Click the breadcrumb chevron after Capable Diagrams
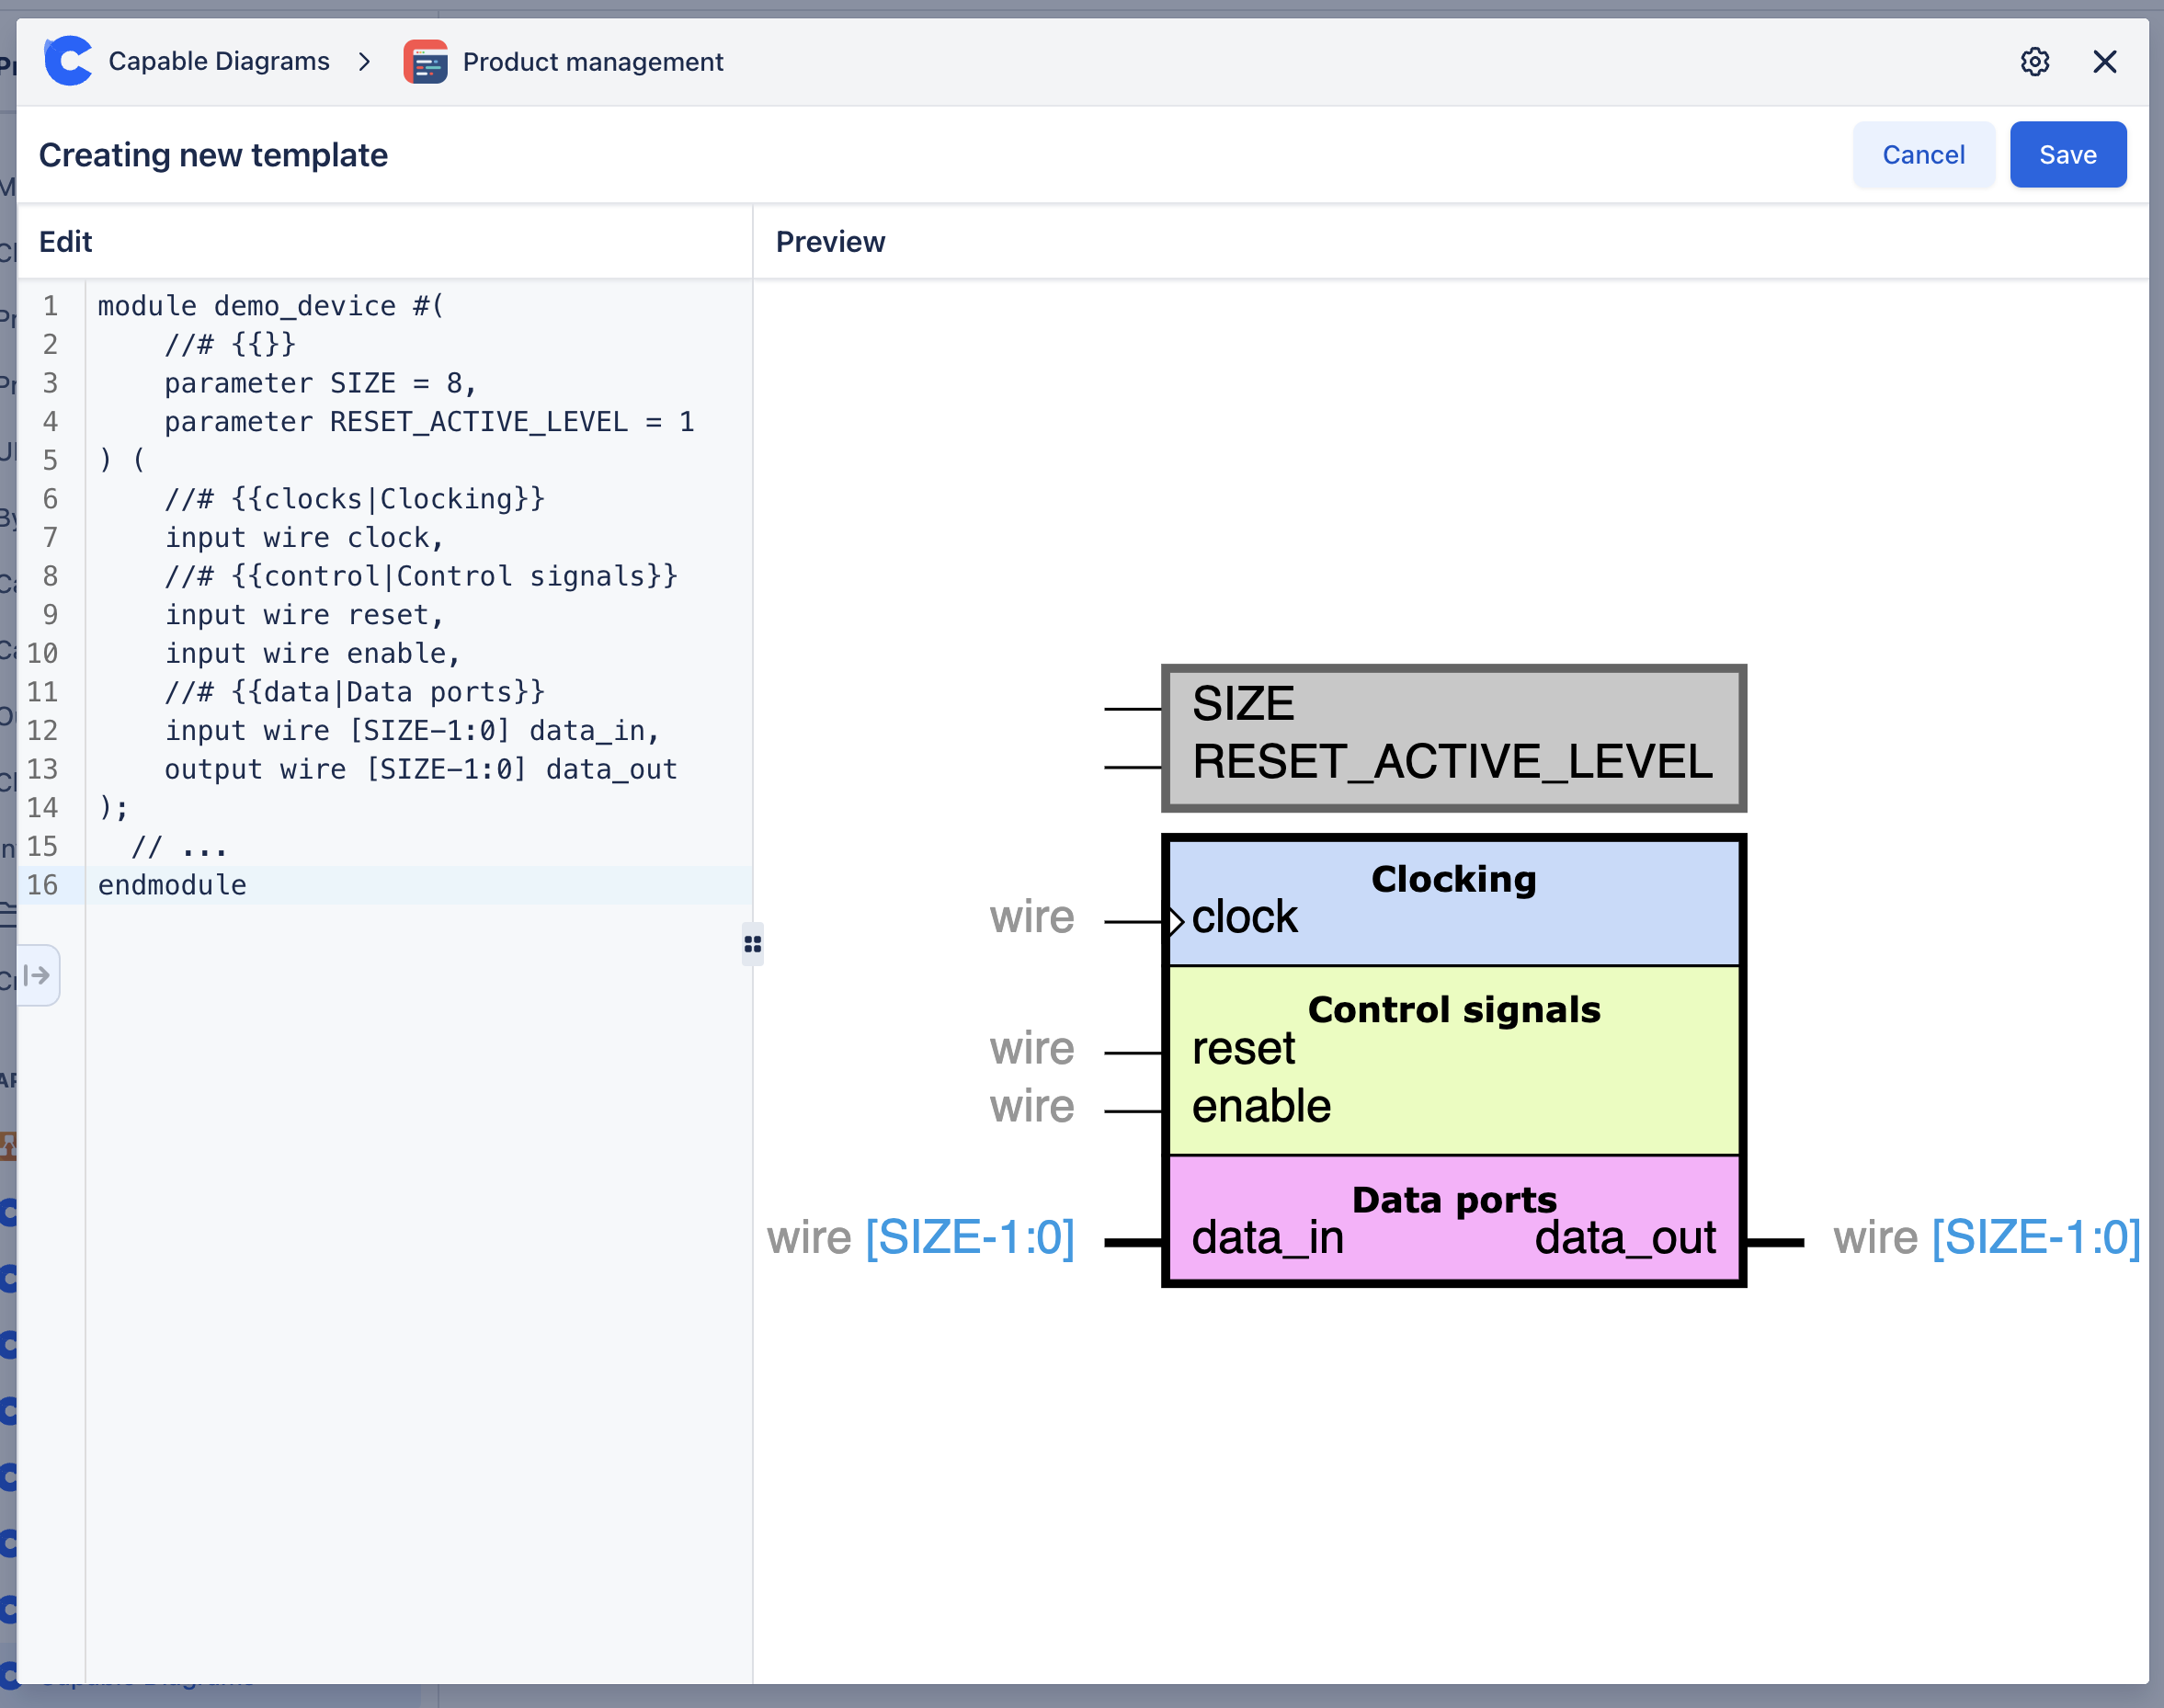 (x=365, y=61)
